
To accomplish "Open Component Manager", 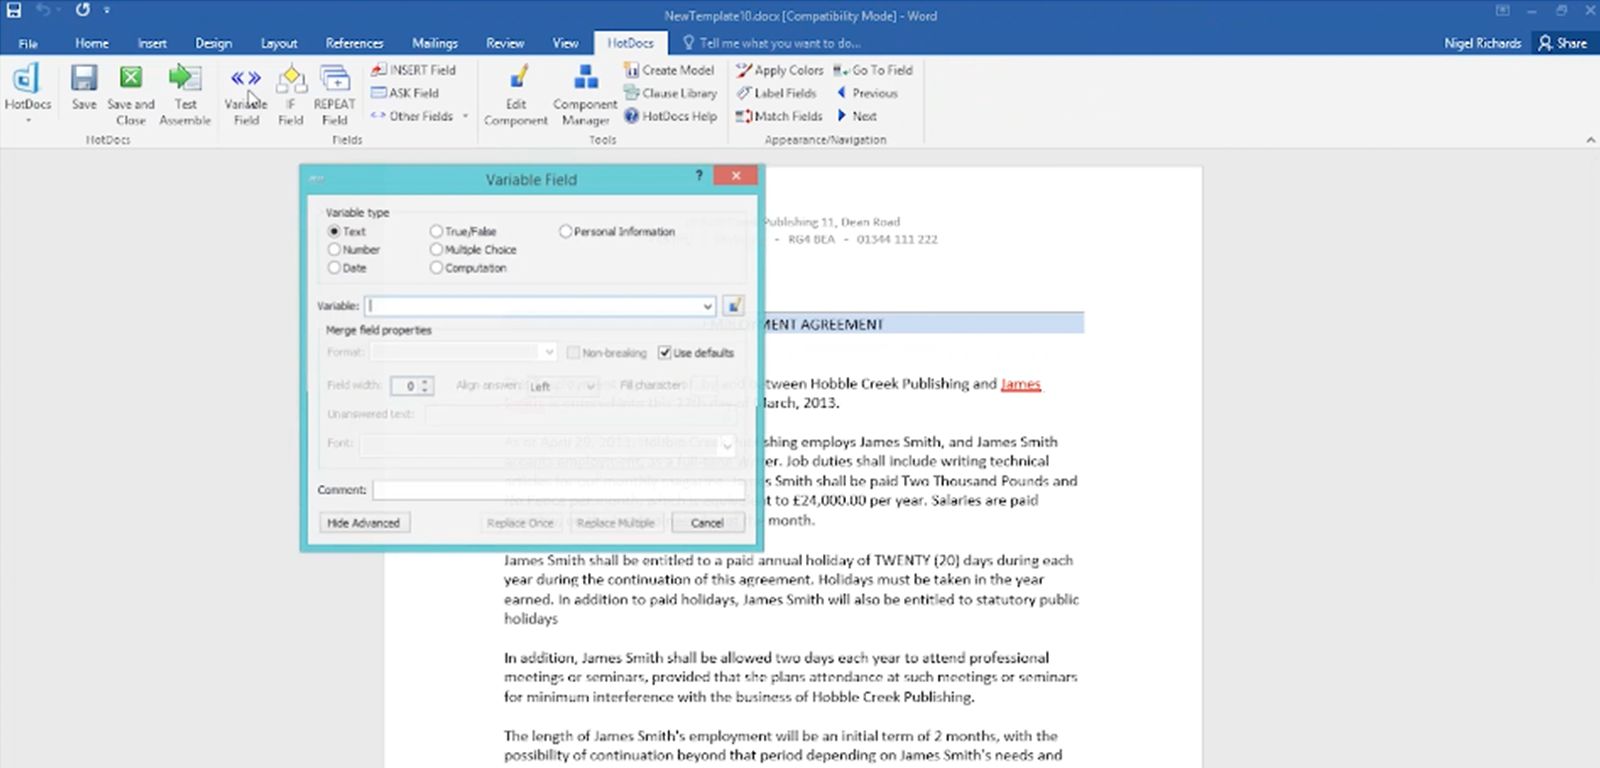I will 585,94.
